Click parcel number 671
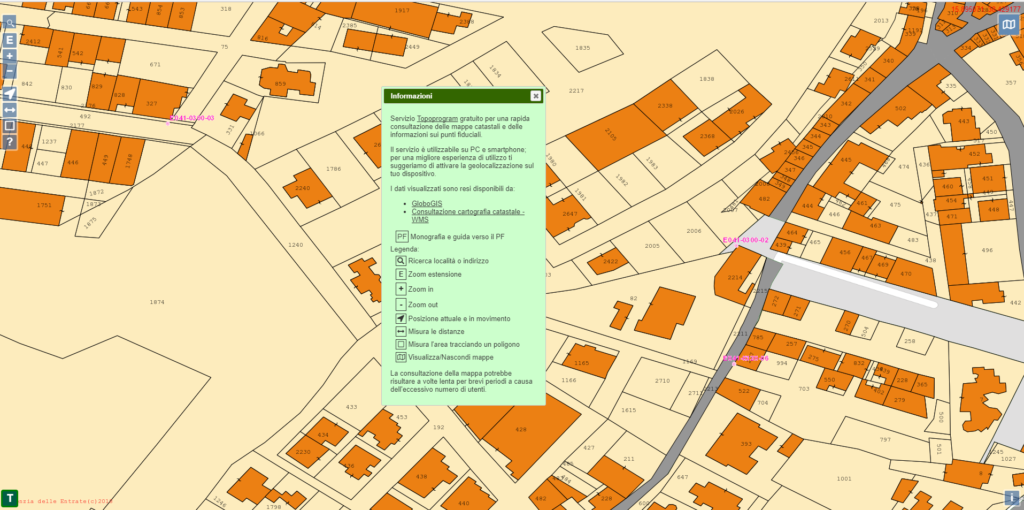This screenshot has height=510, width=1024. tap(155, 65)
